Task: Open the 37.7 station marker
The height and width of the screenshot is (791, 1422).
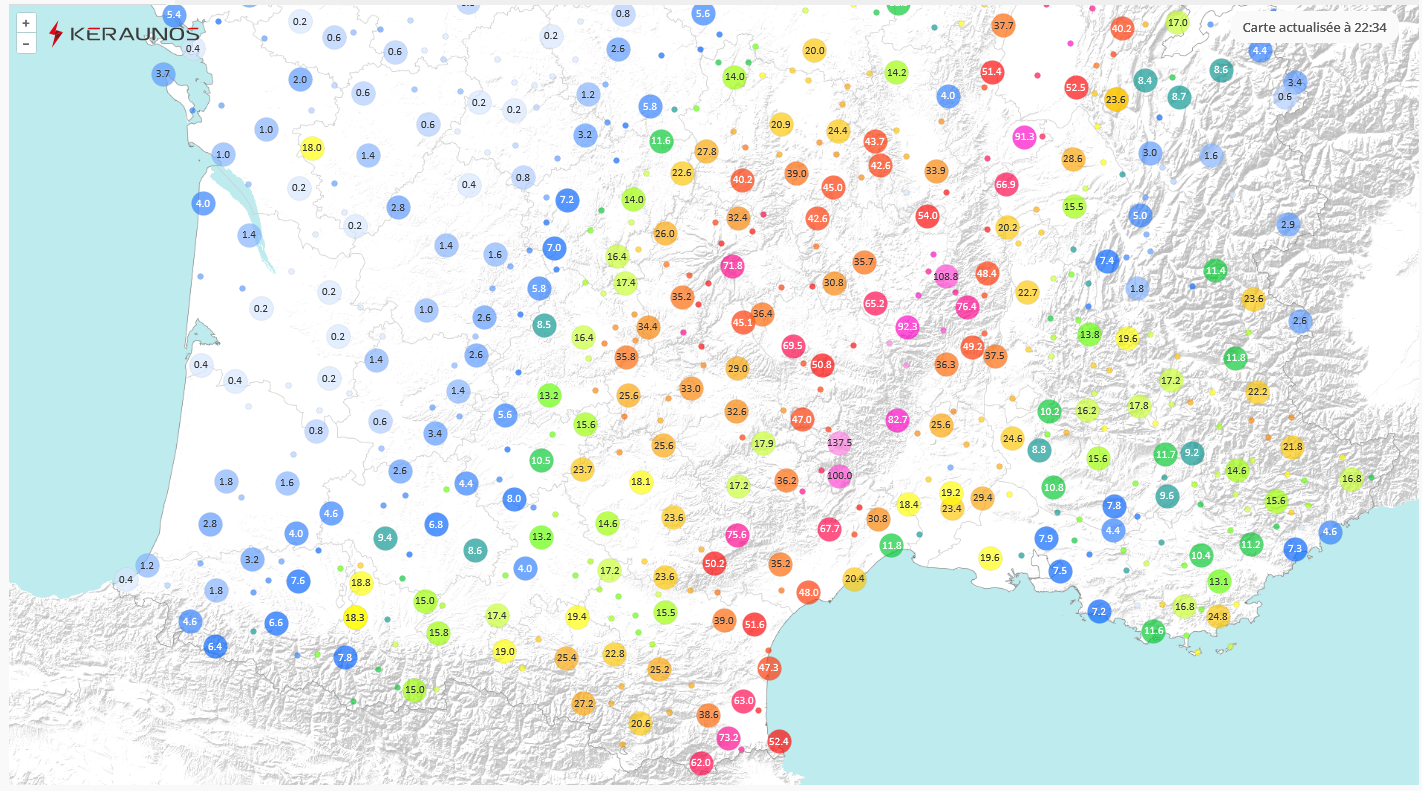Action: [1003, 25]
